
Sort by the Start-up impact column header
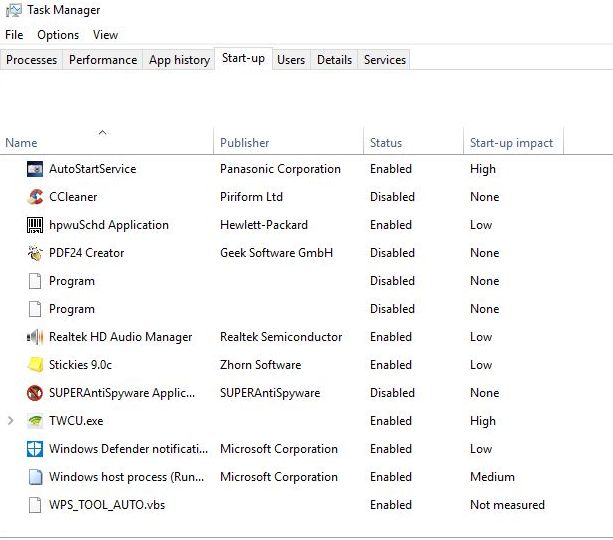tap(513, 142)
